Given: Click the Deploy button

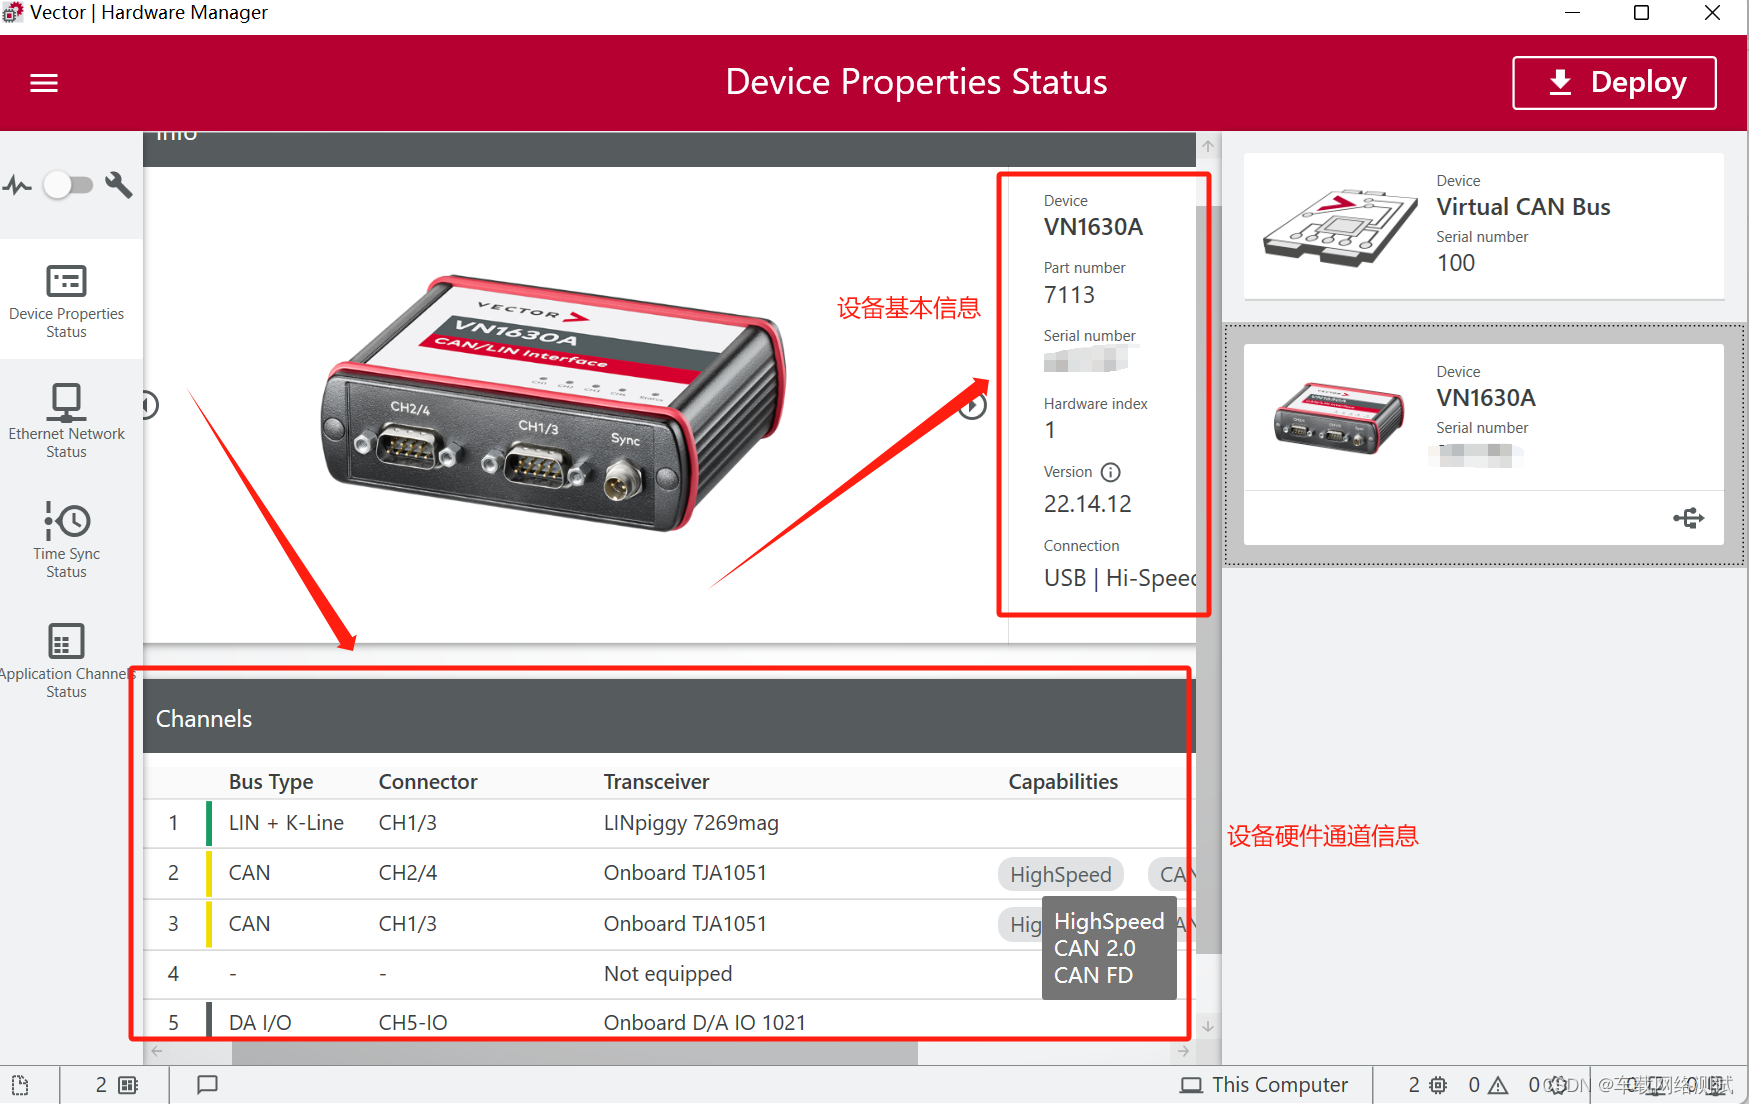Looking at the screenshot, I should [x=1614, y=82].
